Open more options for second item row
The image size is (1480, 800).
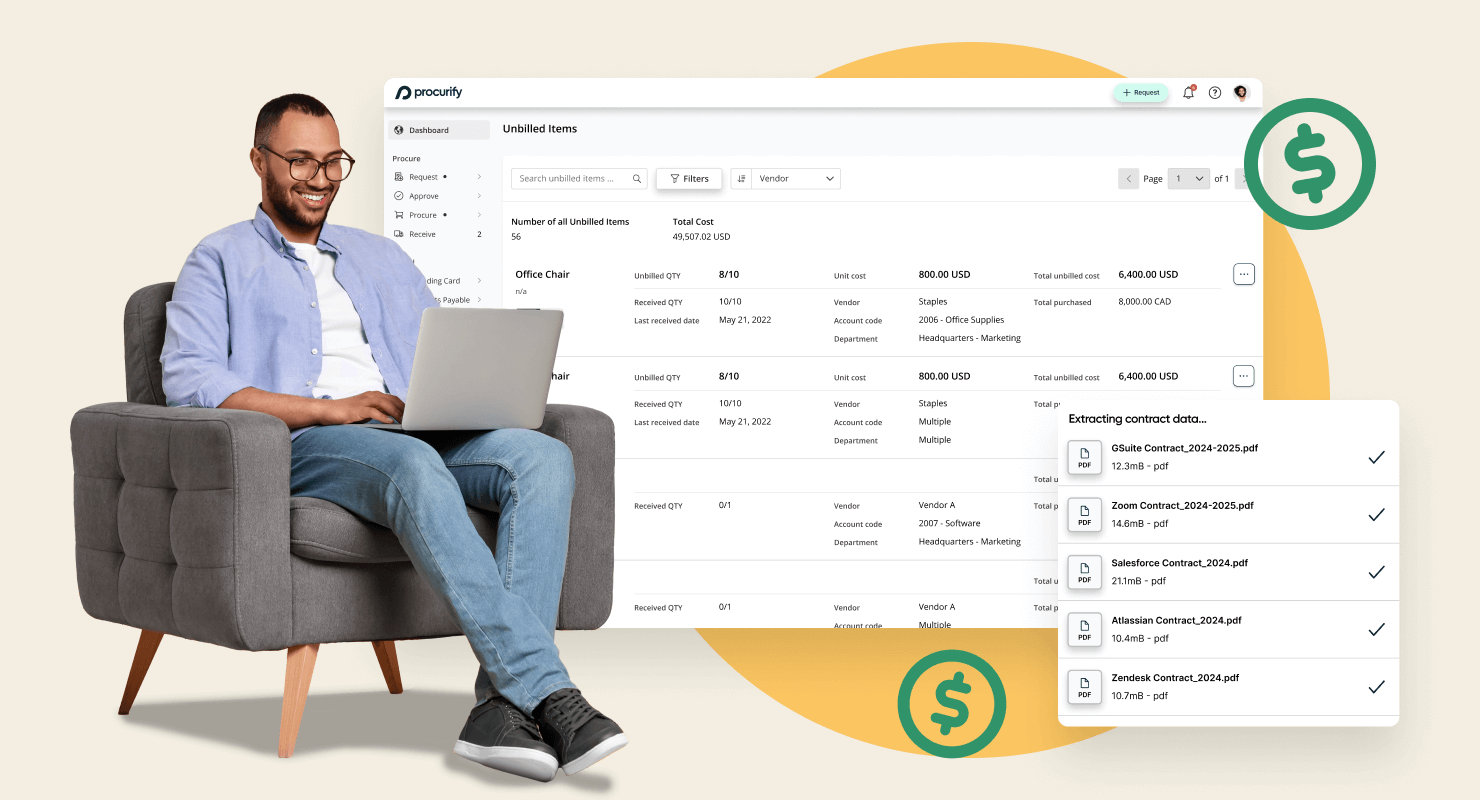(1244, 376)
